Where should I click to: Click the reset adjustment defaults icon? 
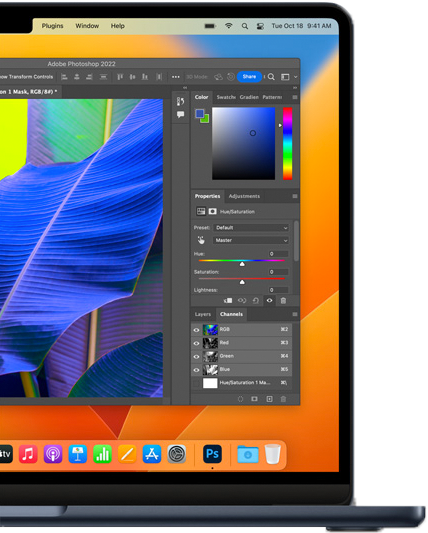[256, 300]
